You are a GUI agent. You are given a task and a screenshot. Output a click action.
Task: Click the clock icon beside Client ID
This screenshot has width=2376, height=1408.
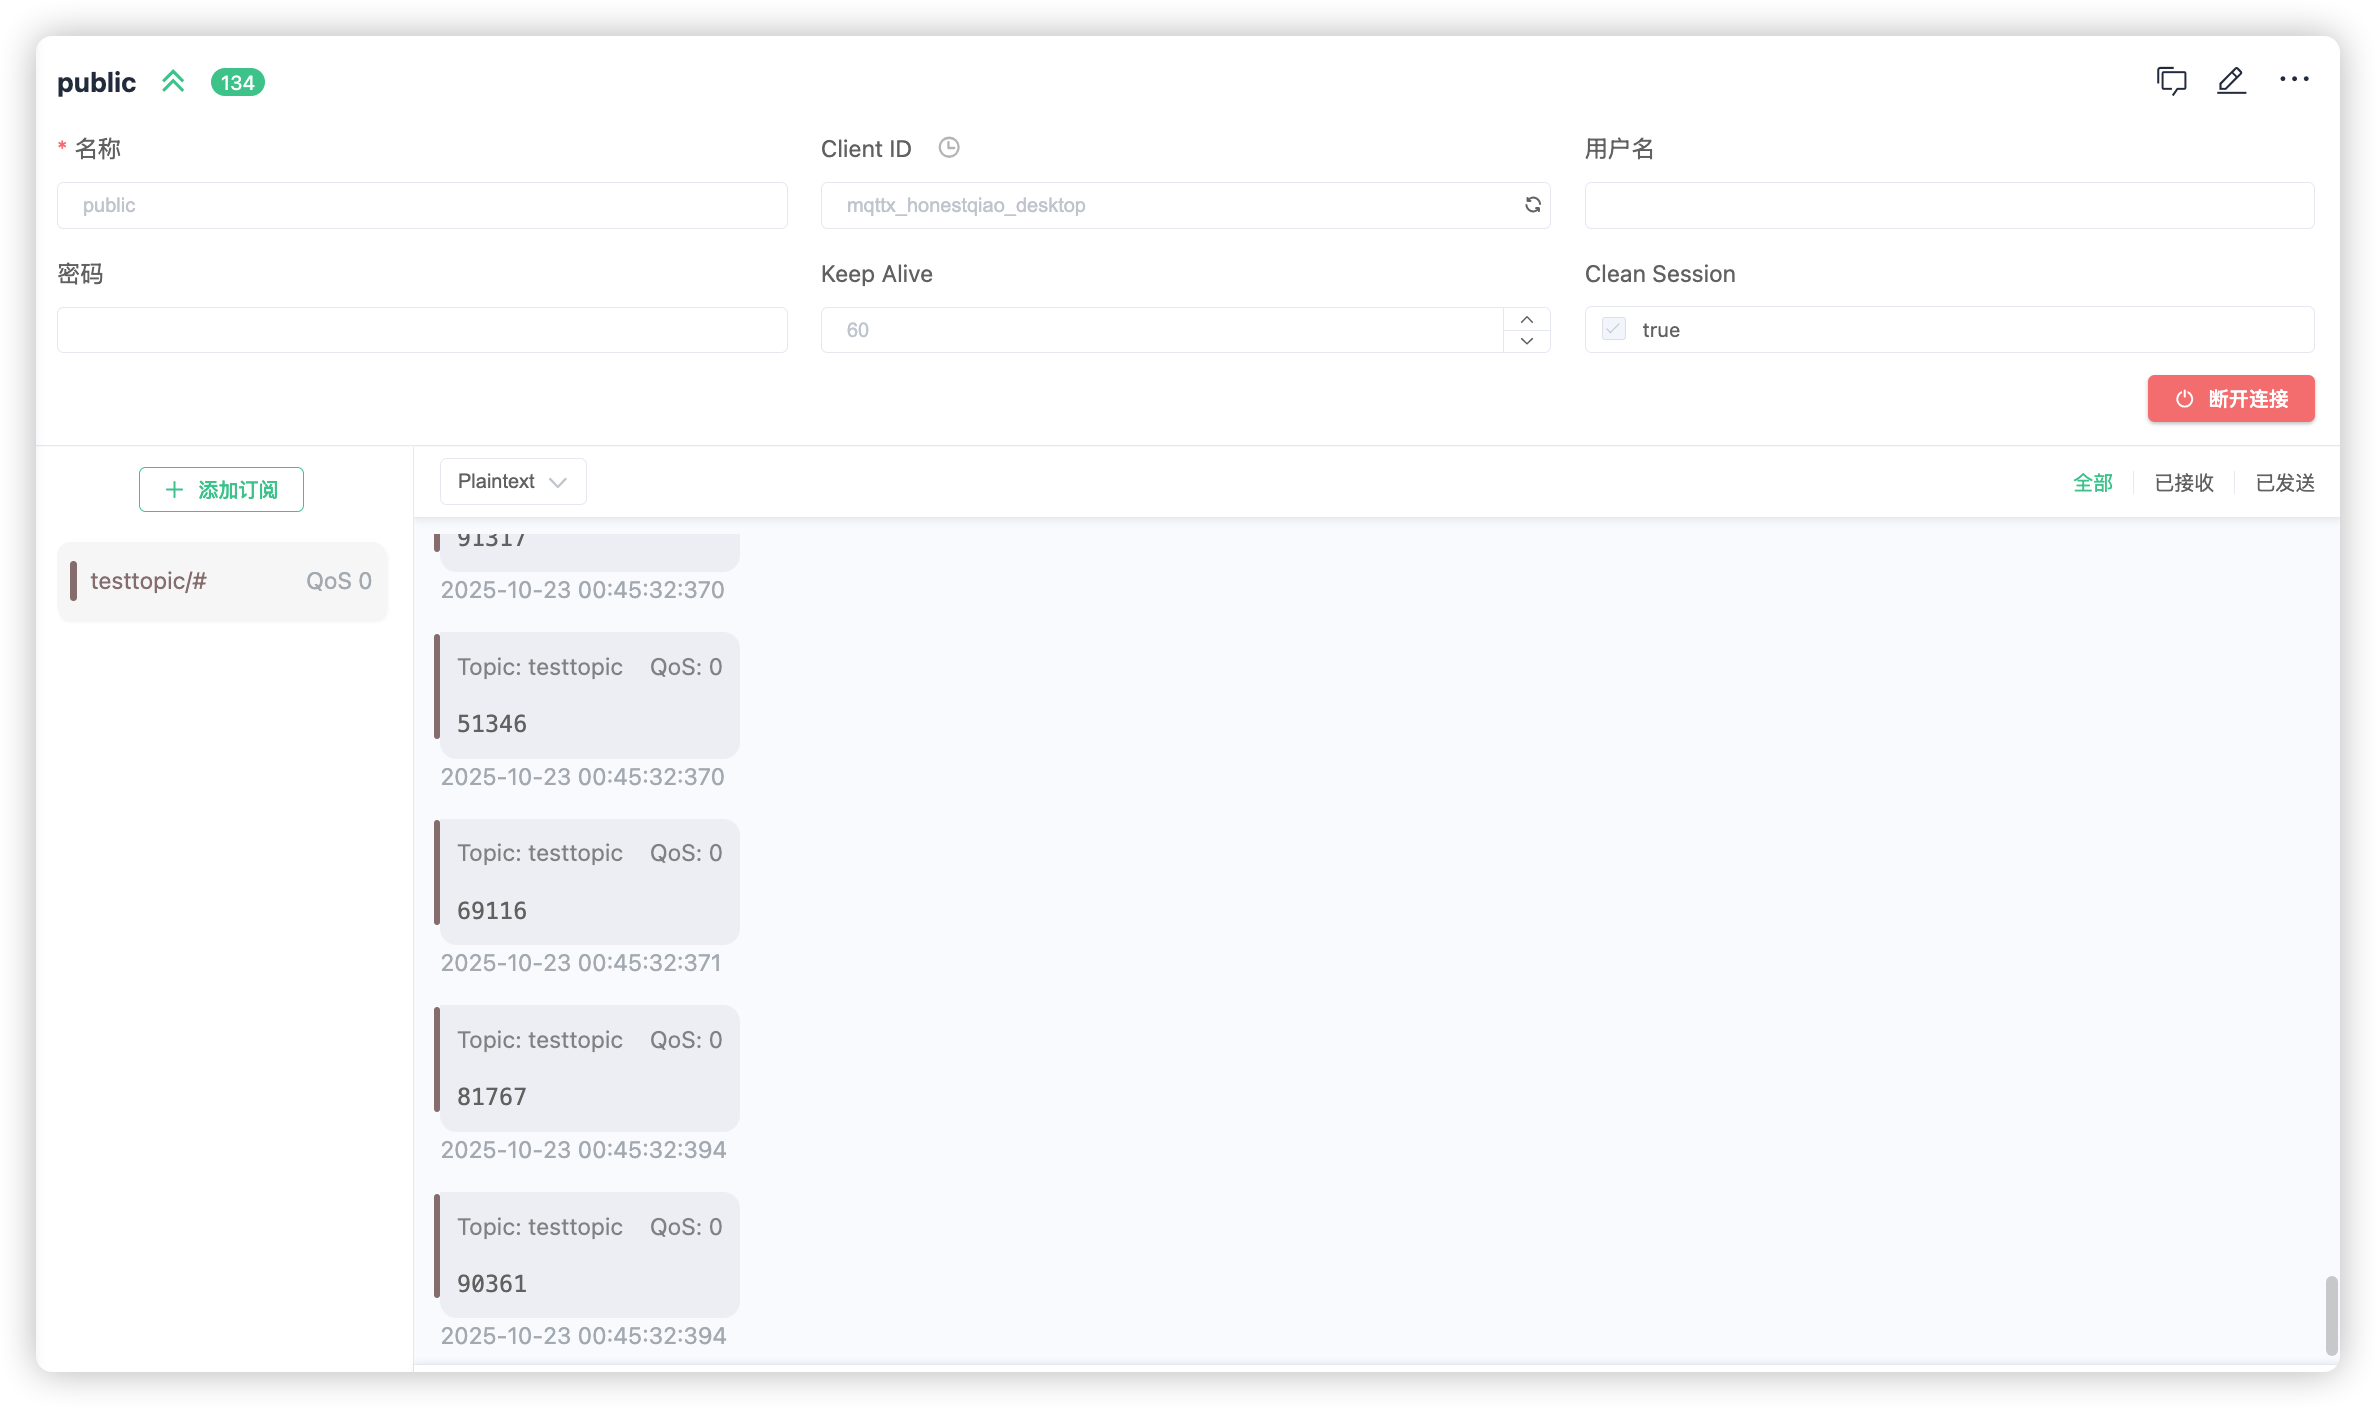point(949,148)
